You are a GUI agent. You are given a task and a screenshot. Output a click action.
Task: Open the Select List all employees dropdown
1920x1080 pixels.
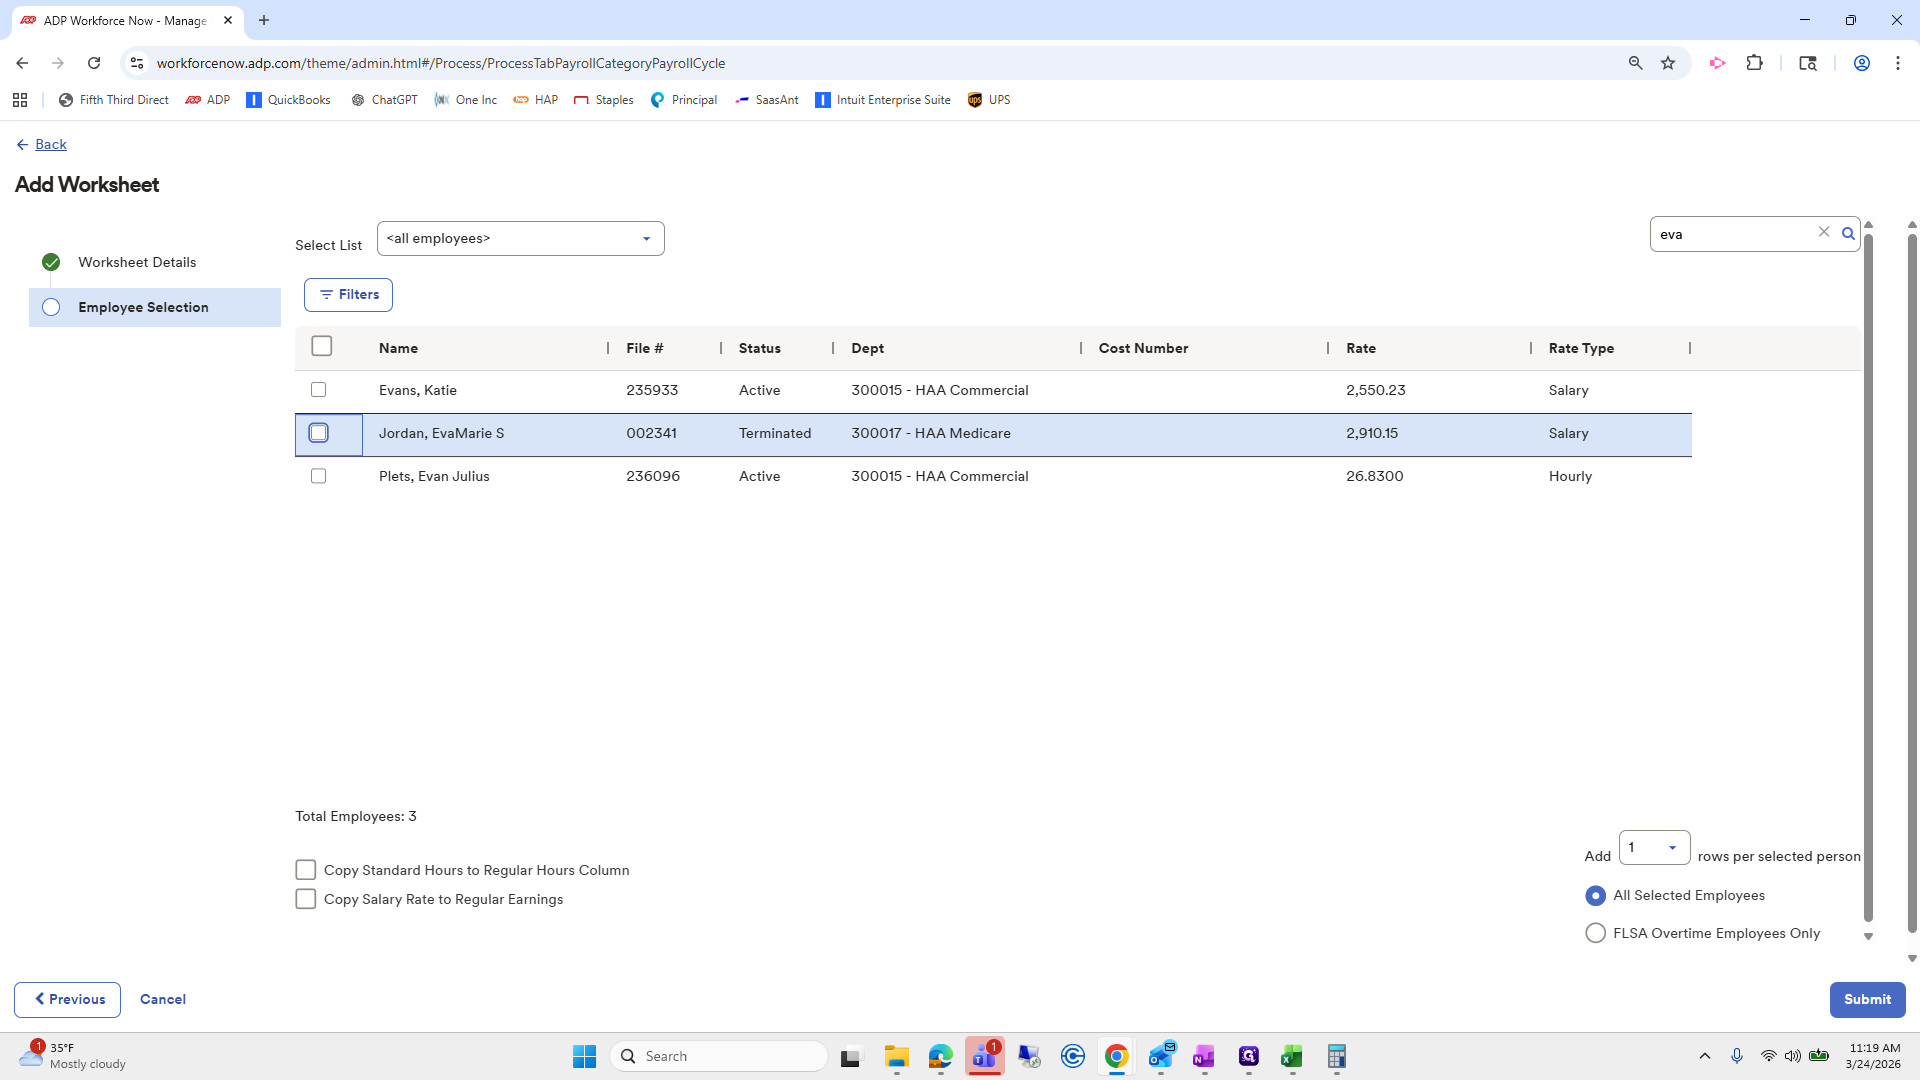pyautogui.click(x=520, y=239)
